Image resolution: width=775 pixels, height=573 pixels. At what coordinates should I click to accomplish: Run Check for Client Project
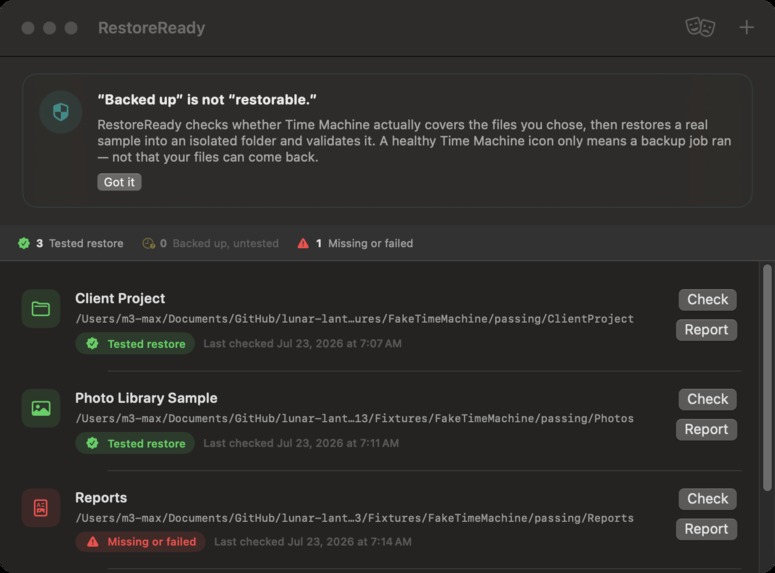707,300
